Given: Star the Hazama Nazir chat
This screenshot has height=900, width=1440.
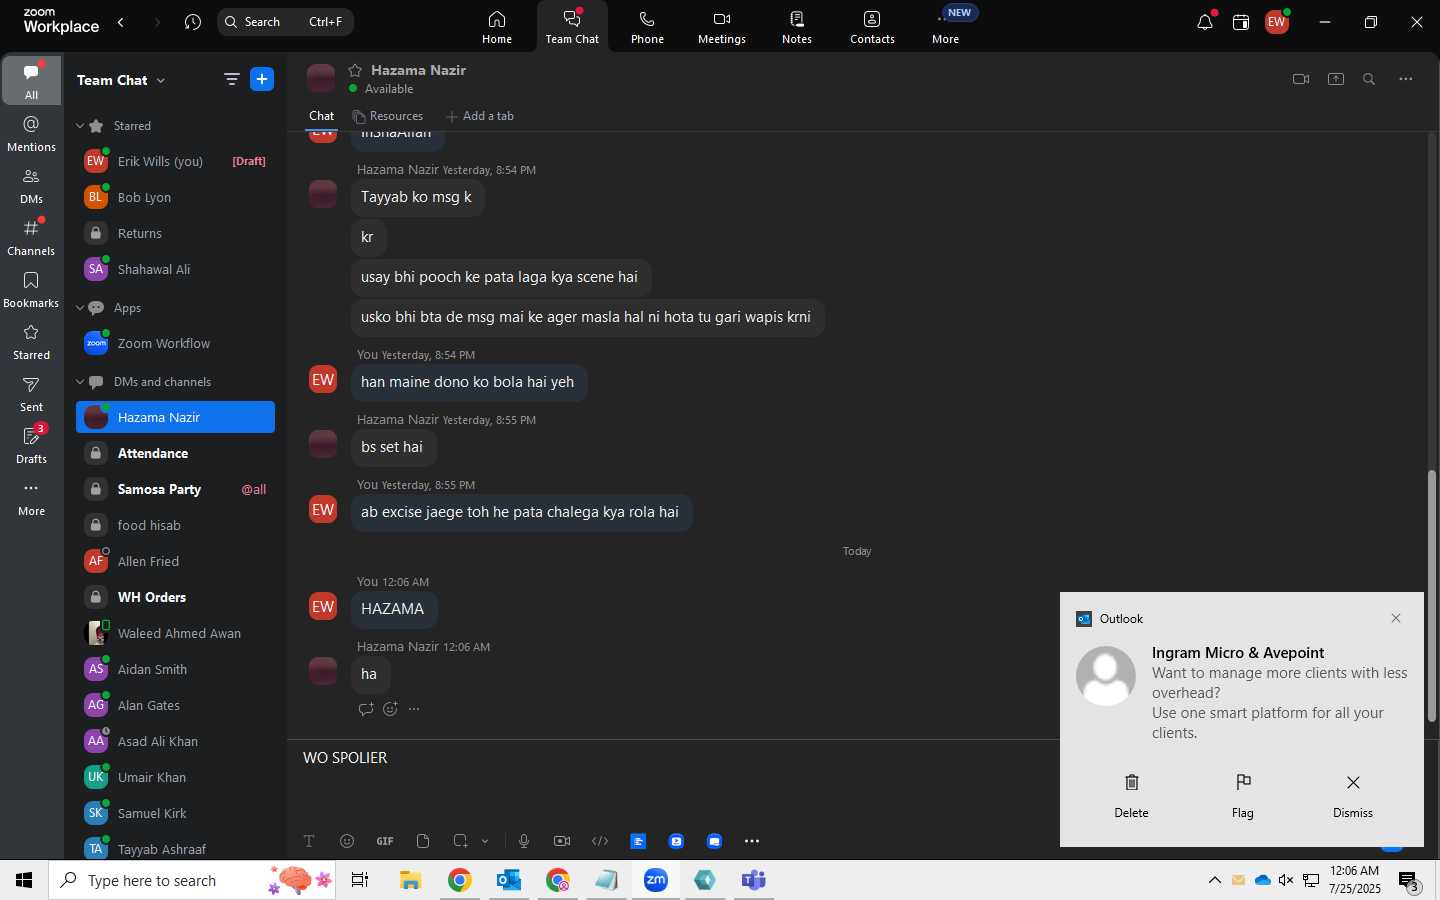Looking at the screenshot, I should (355, 70).
